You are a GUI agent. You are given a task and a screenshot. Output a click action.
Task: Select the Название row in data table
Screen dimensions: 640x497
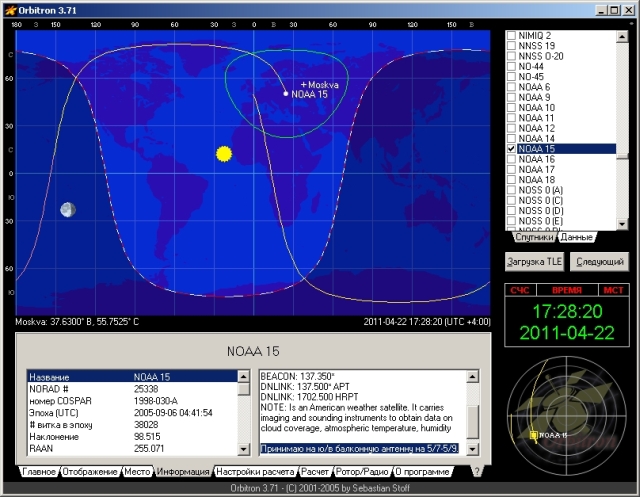pos(132,377)
